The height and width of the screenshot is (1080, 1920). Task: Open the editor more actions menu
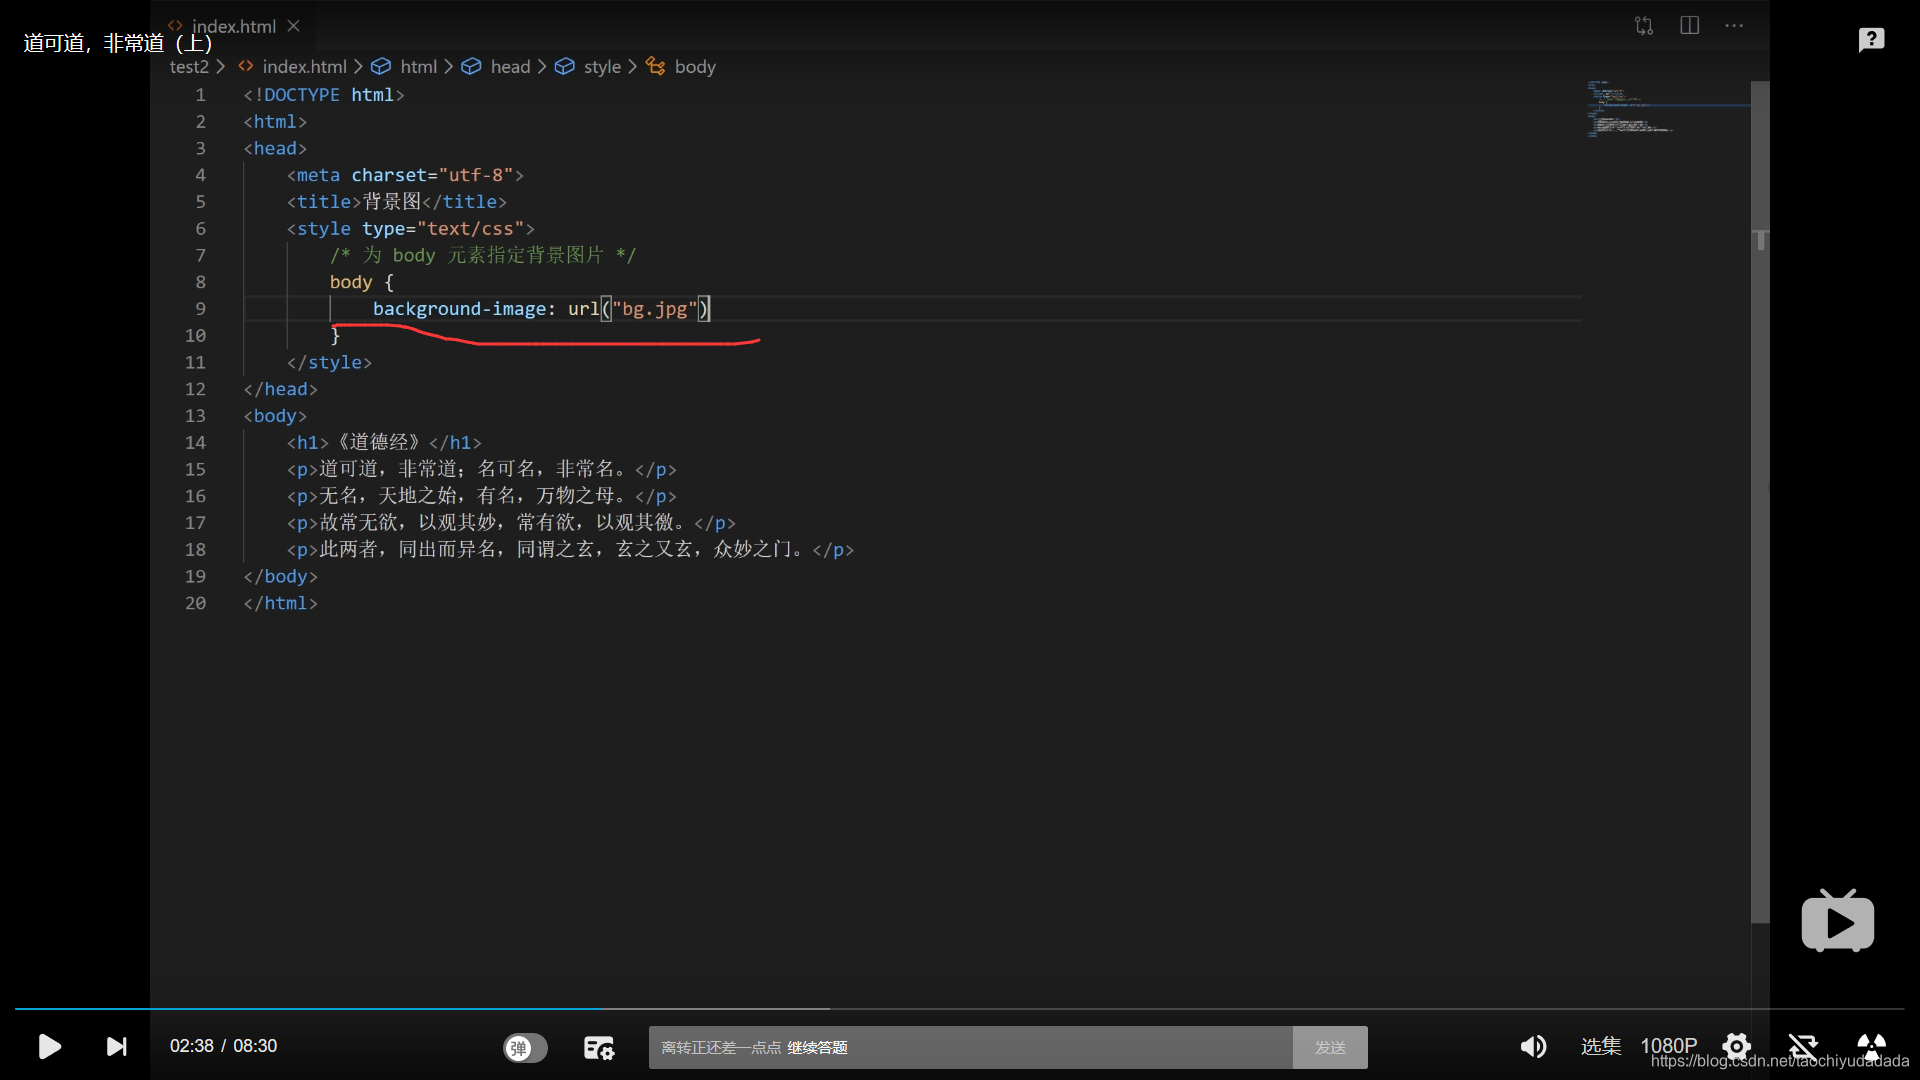tap(1734, 26)
